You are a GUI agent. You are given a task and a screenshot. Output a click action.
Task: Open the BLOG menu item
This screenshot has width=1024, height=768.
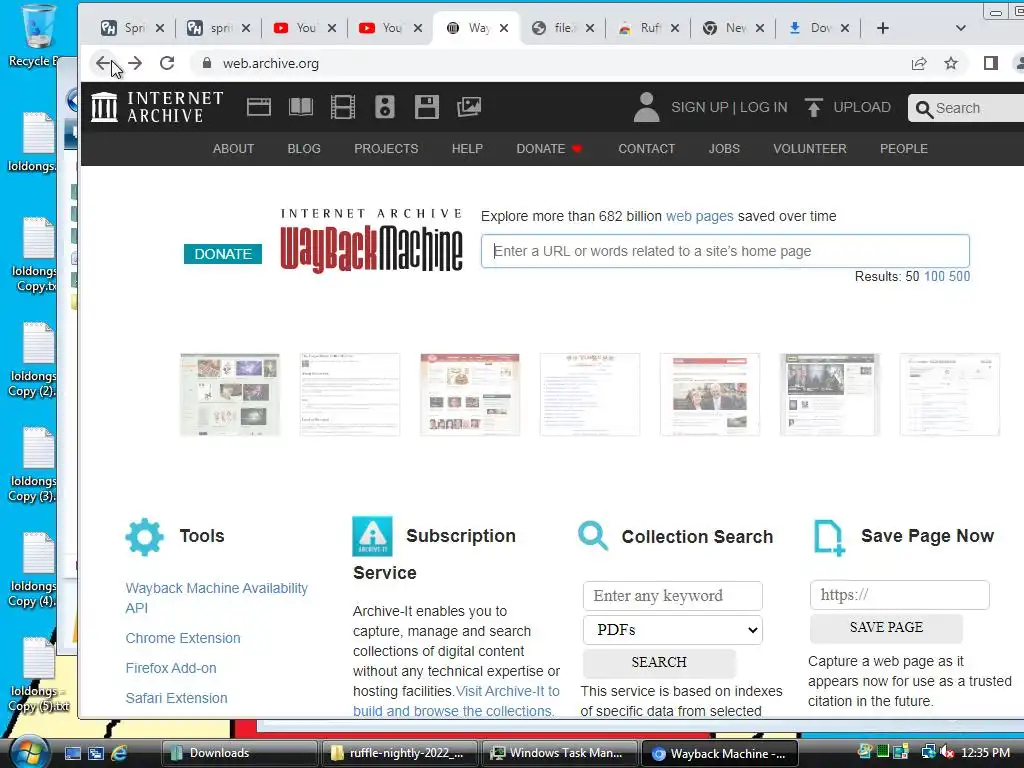coord(304,149)
